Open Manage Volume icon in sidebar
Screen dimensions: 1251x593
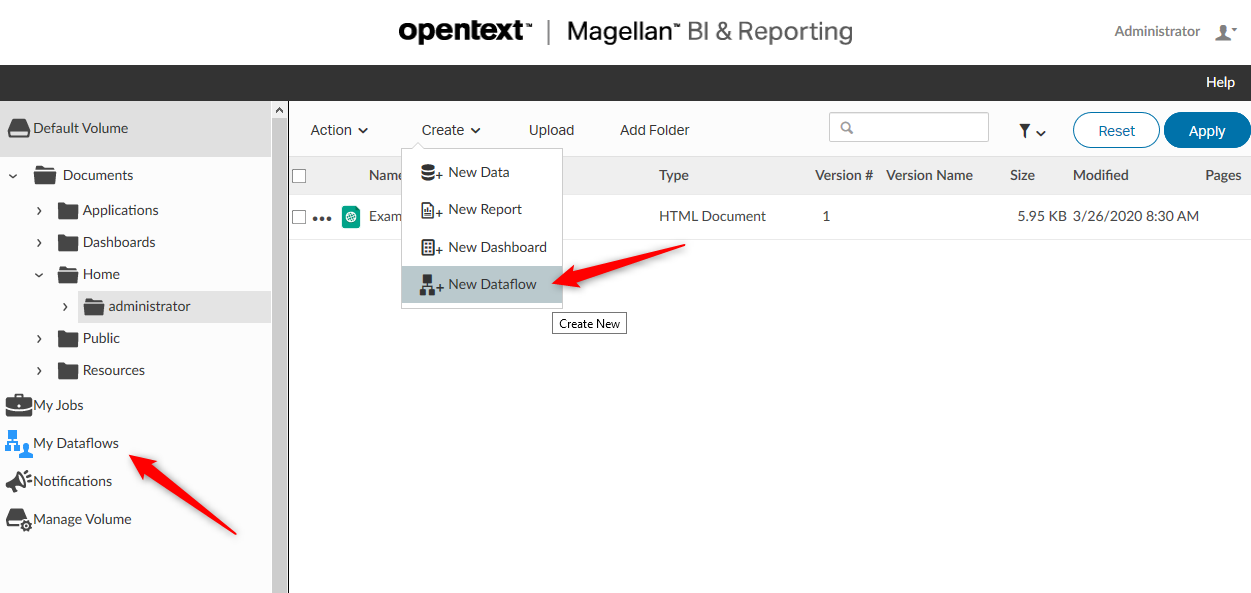point(19,519)
